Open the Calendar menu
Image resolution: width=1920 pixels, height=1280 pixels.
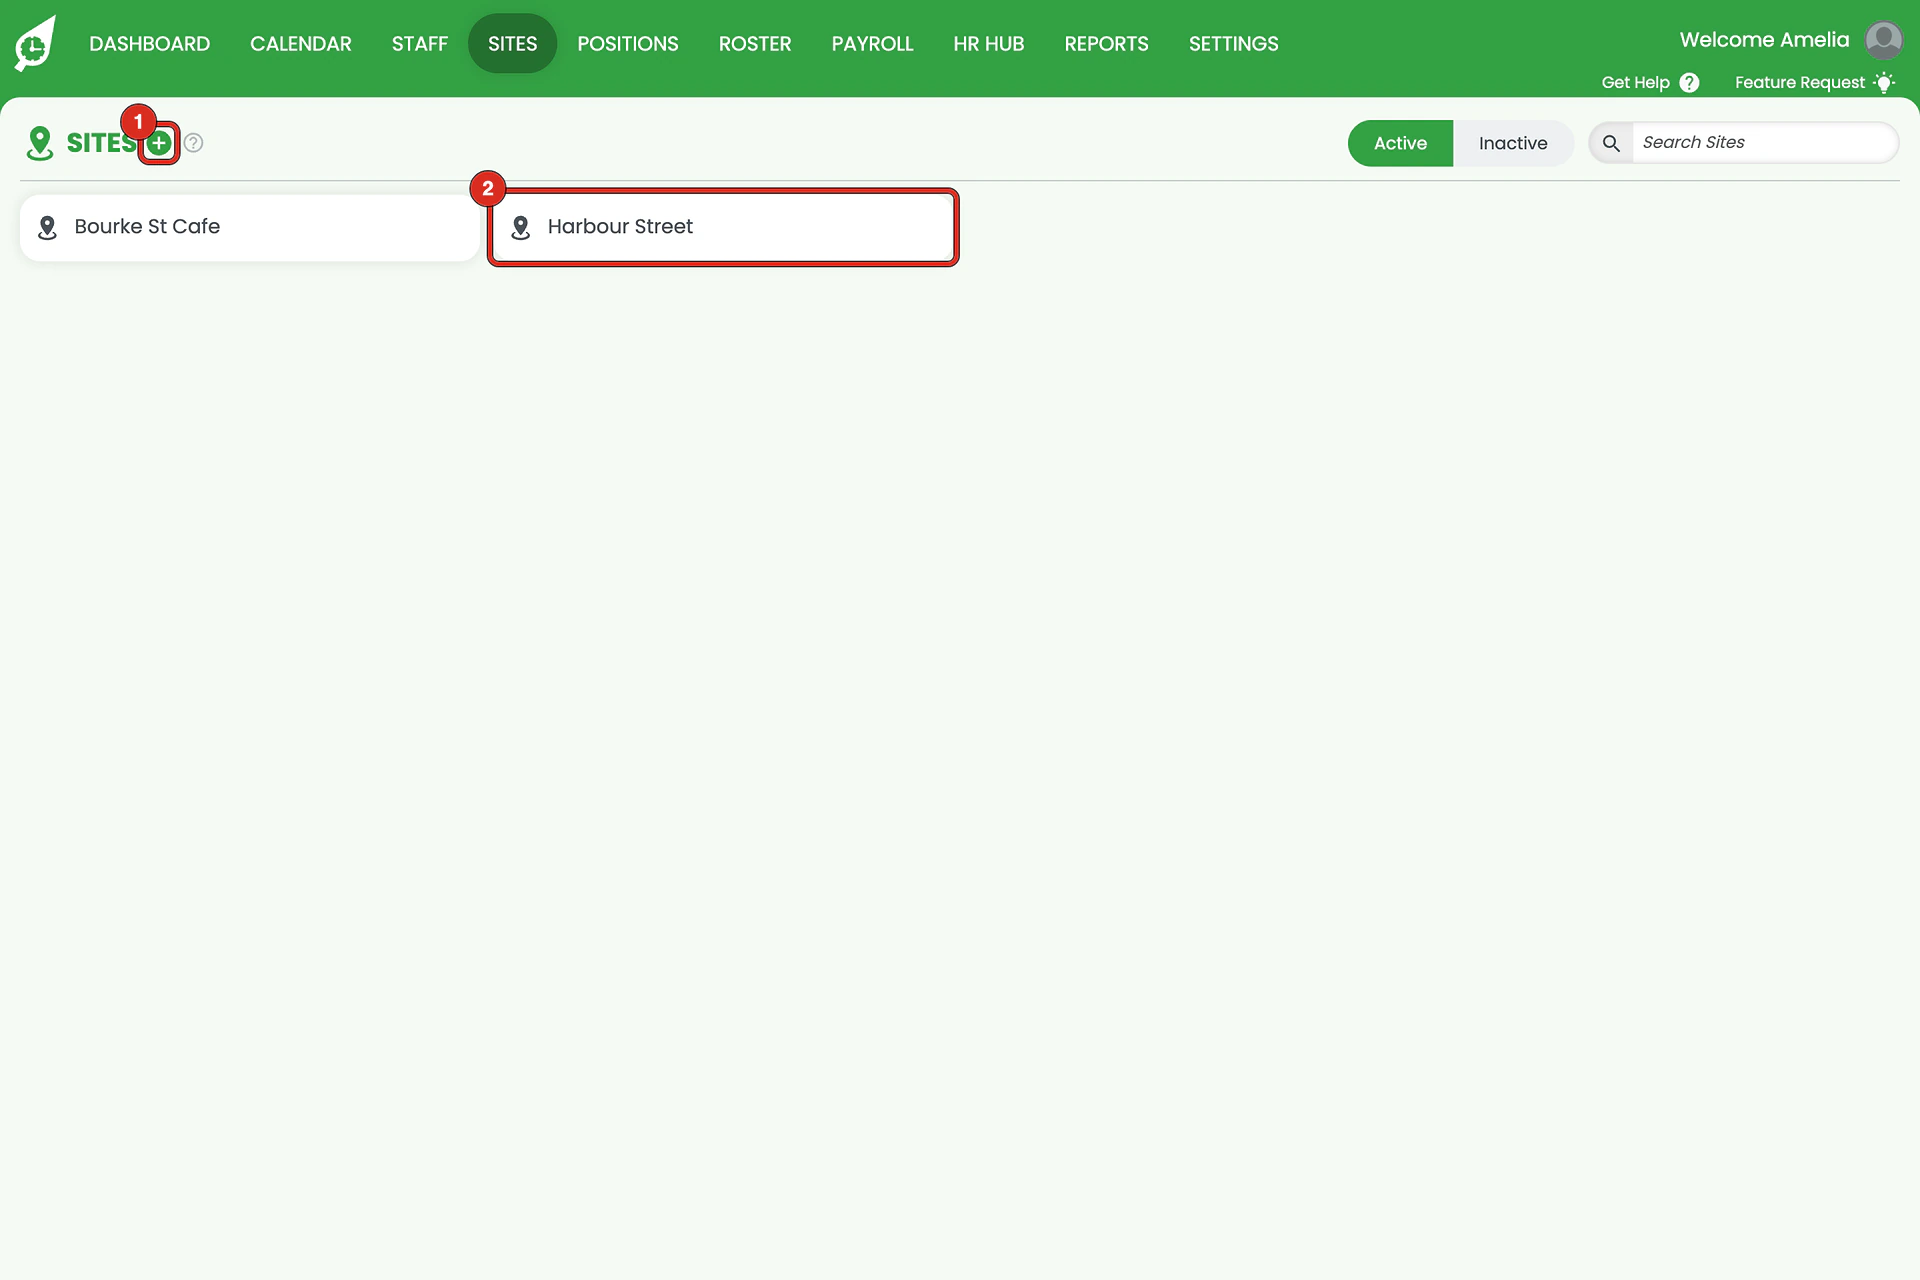pyautogui.click(x=301, y=43)
